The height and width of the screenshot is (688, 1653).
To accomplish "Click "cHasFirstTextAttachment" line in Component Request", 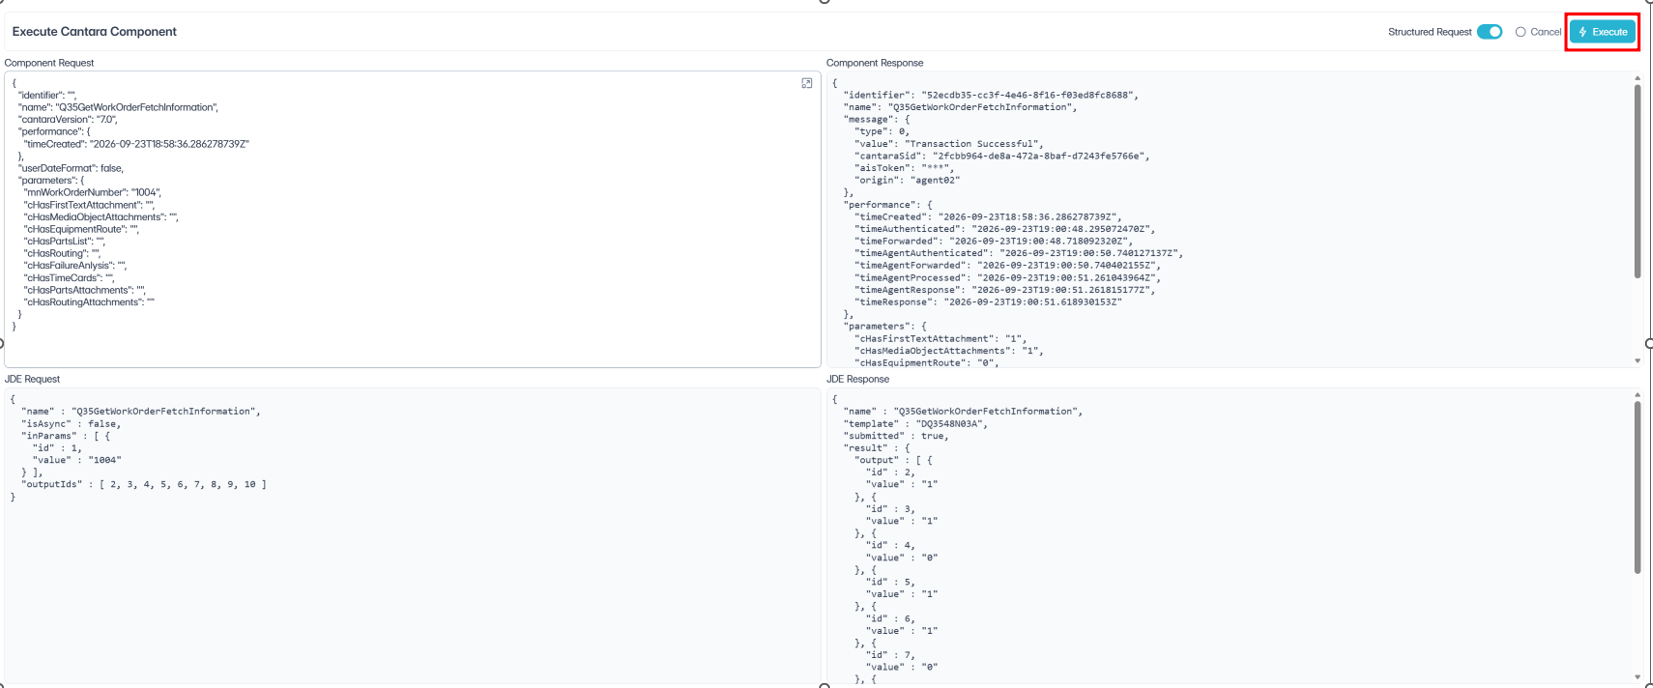I will click(x=89, y=205).
